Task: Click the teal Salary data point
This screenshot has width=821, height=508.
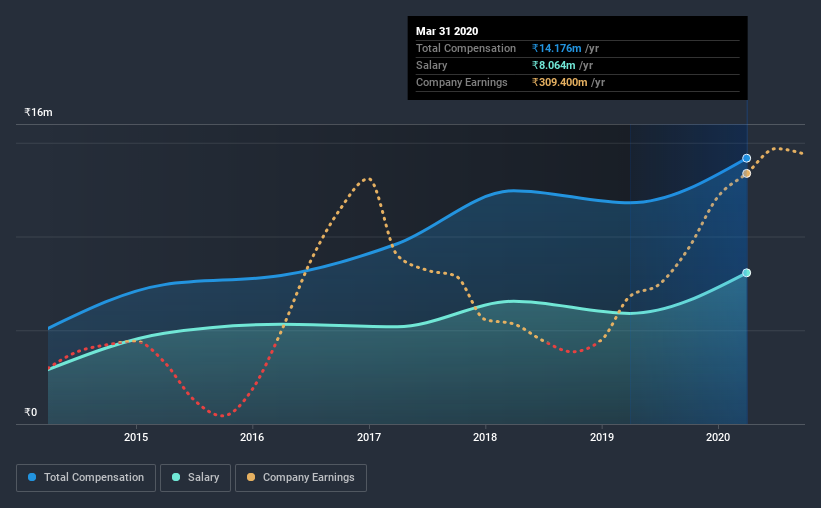Action: pyautogui.click(x=747, y=273)
